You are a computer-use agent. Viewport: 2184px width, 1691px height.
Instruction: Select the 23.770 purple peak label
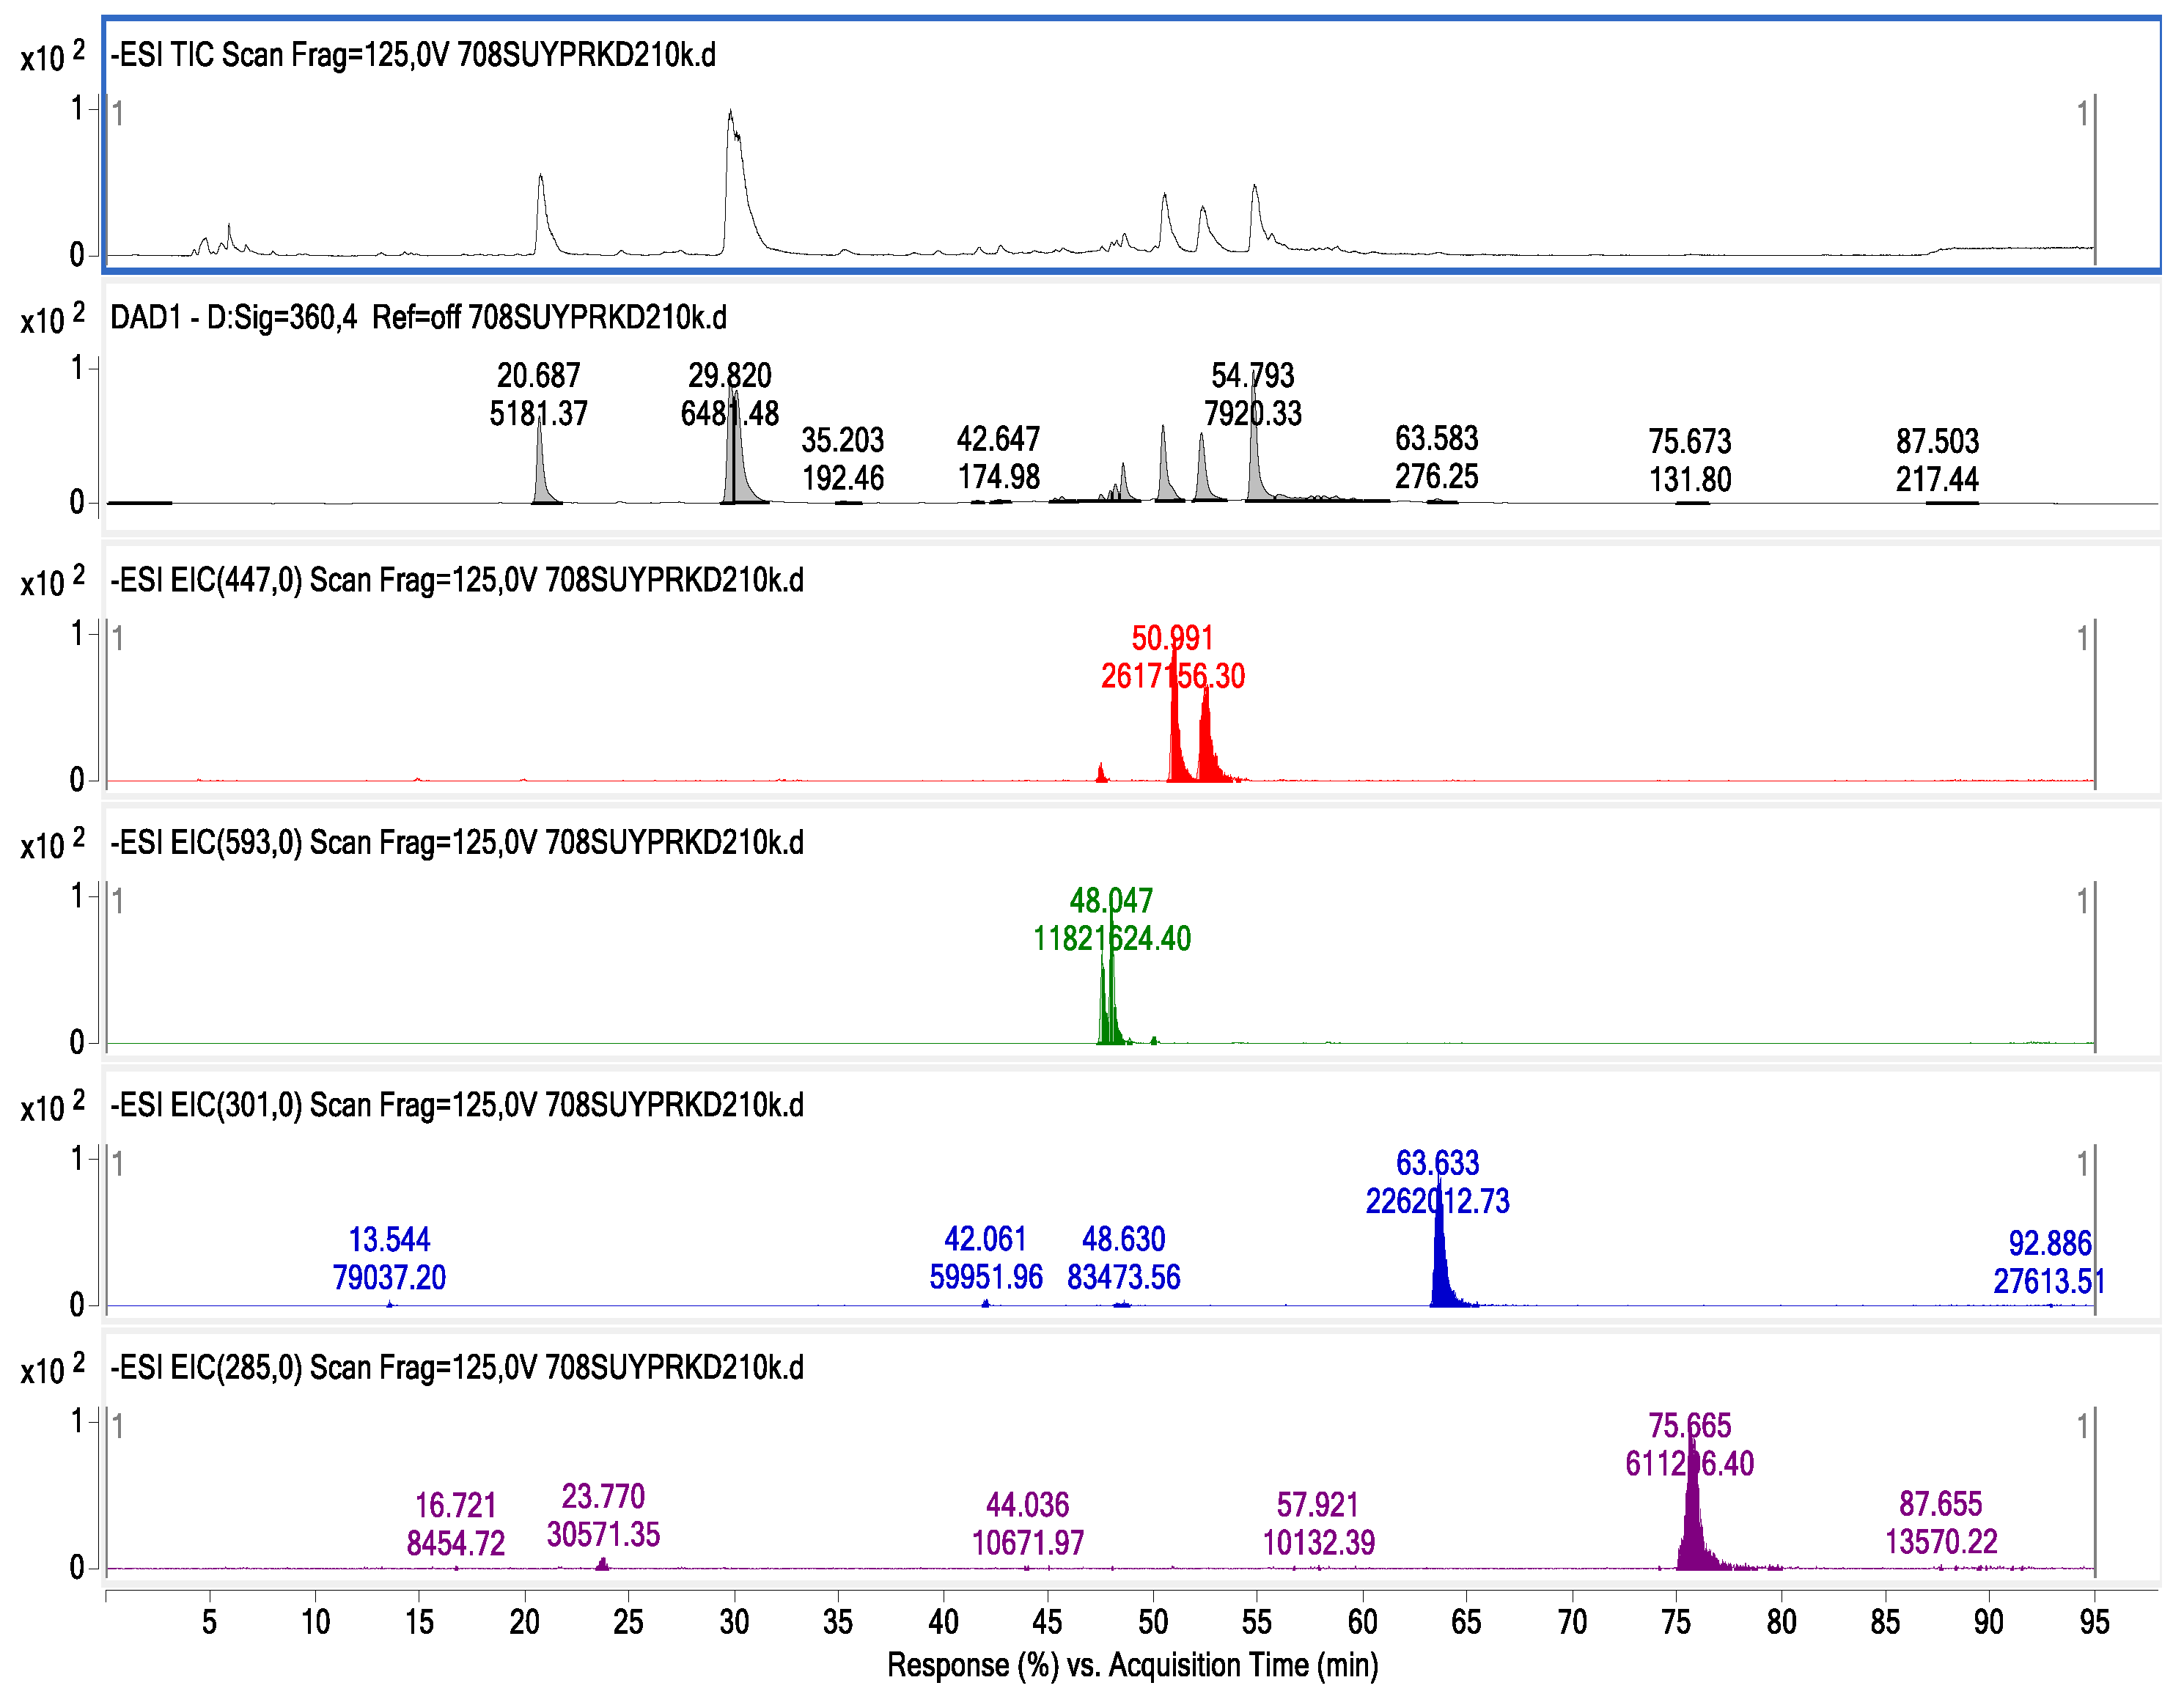pyautogui.click(x=603, y=1496)
